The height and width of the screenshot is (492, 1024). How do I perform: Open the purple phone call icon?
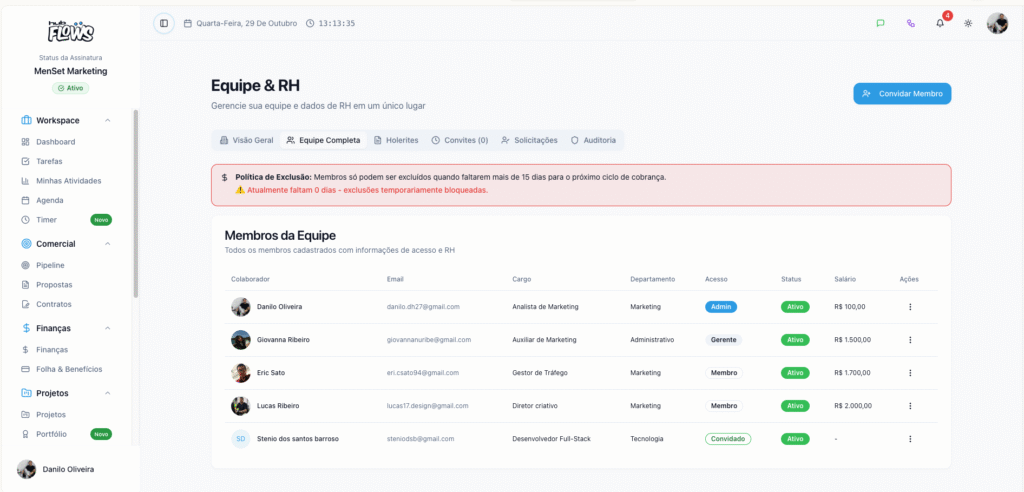coord(911,24)
